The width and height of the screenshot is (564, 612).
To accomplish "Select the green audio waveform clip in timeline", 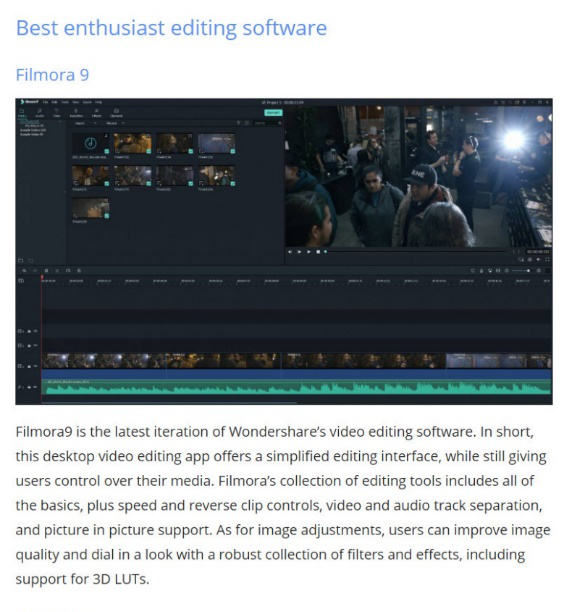I will [297, 387].
